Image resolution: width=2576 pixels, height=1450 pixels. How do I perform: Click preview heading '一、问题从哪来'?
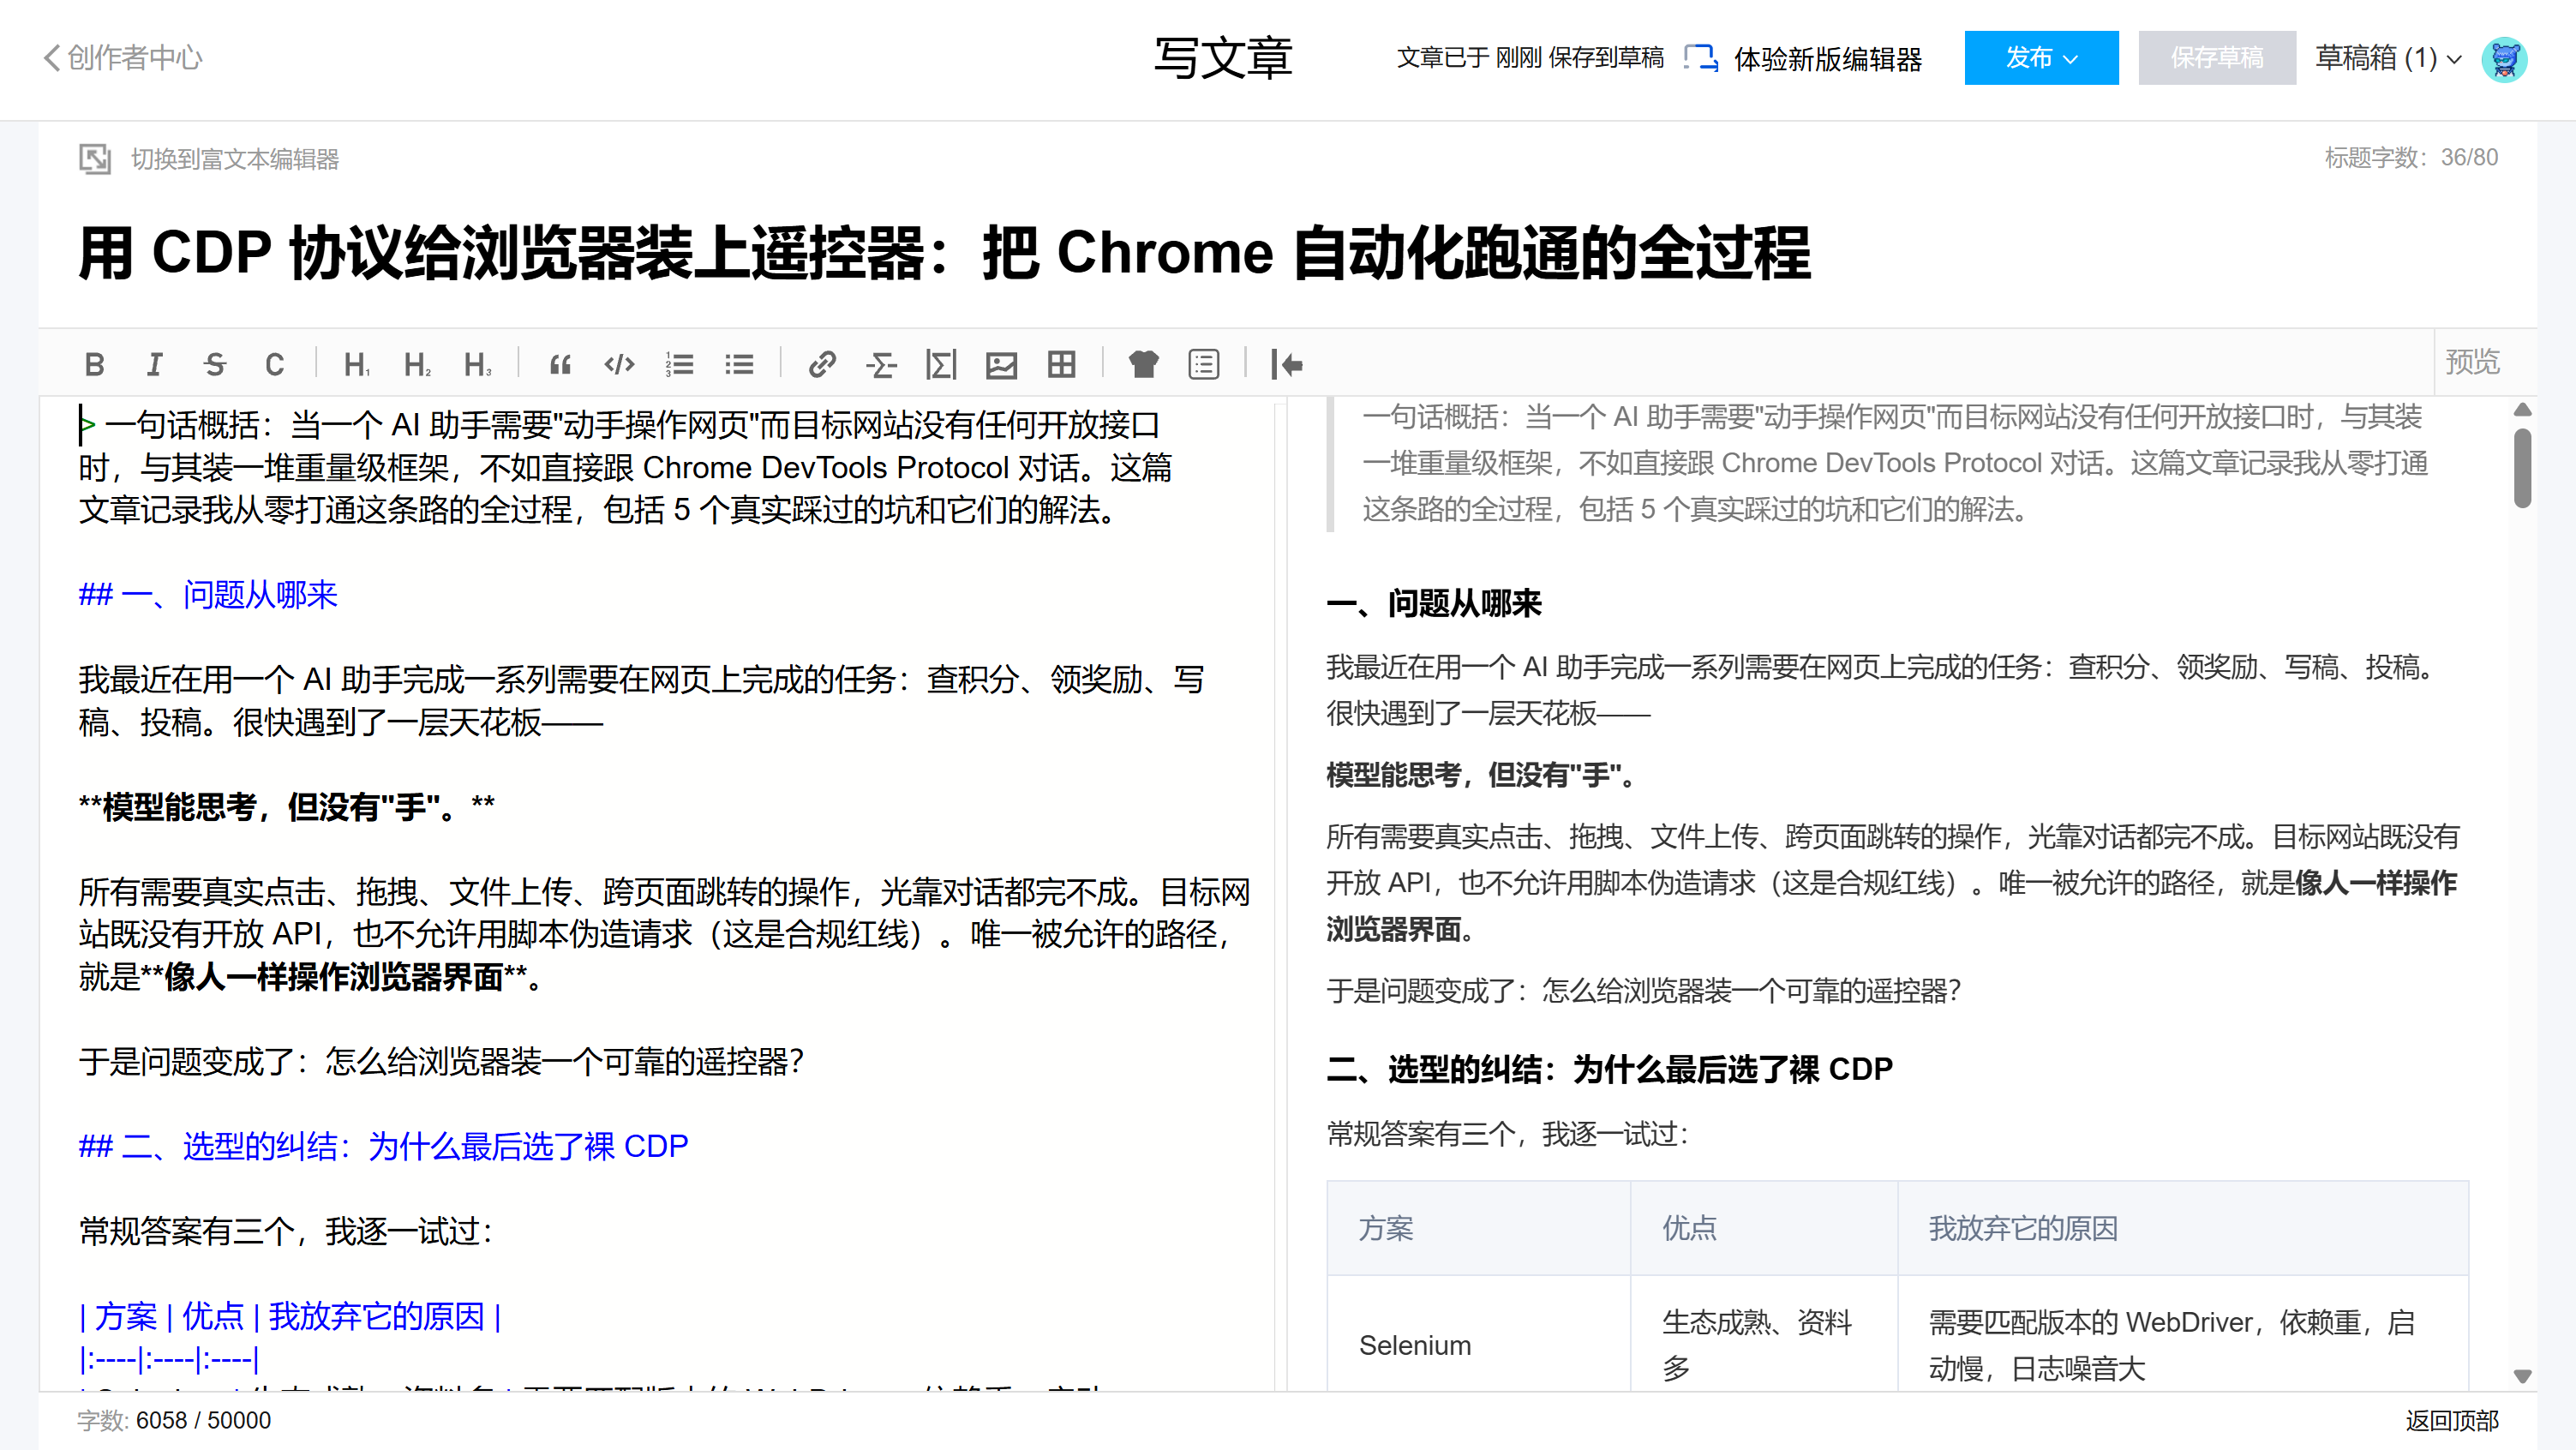[x=1434, y=603]
